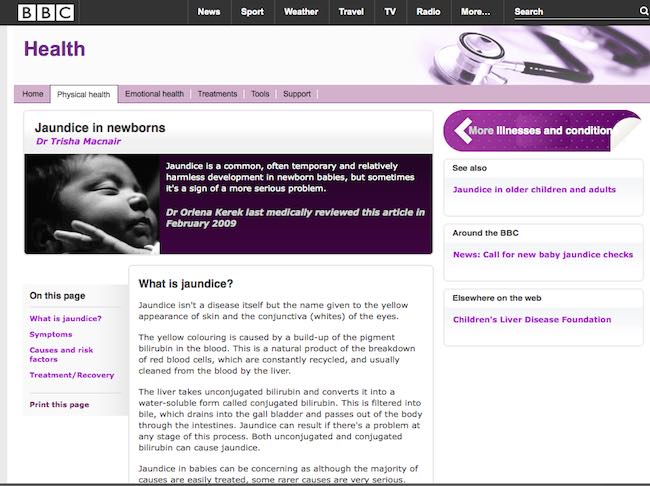
Task: Click the Print this page link
Action: [x=59, y=405]
